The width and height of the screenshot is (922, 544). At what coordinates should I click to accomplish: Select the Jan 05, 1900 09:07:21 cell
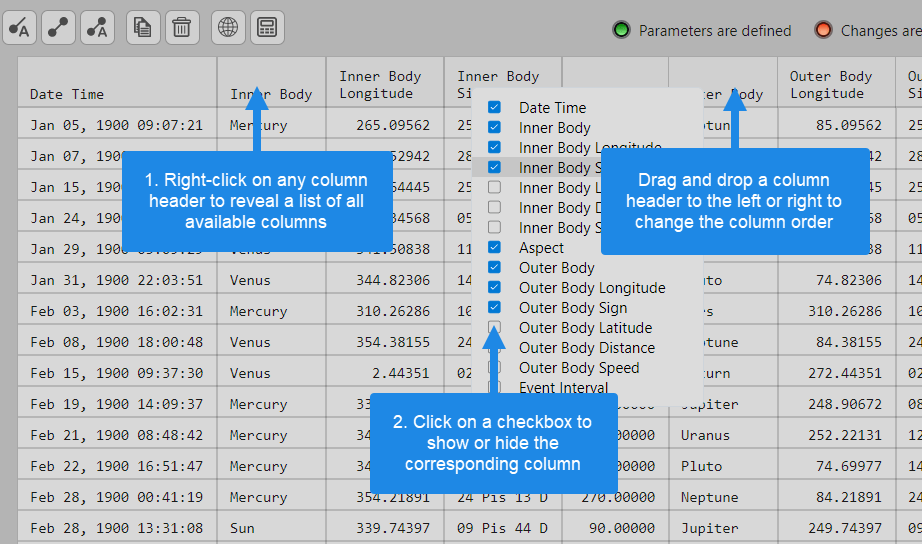point(117,123)
